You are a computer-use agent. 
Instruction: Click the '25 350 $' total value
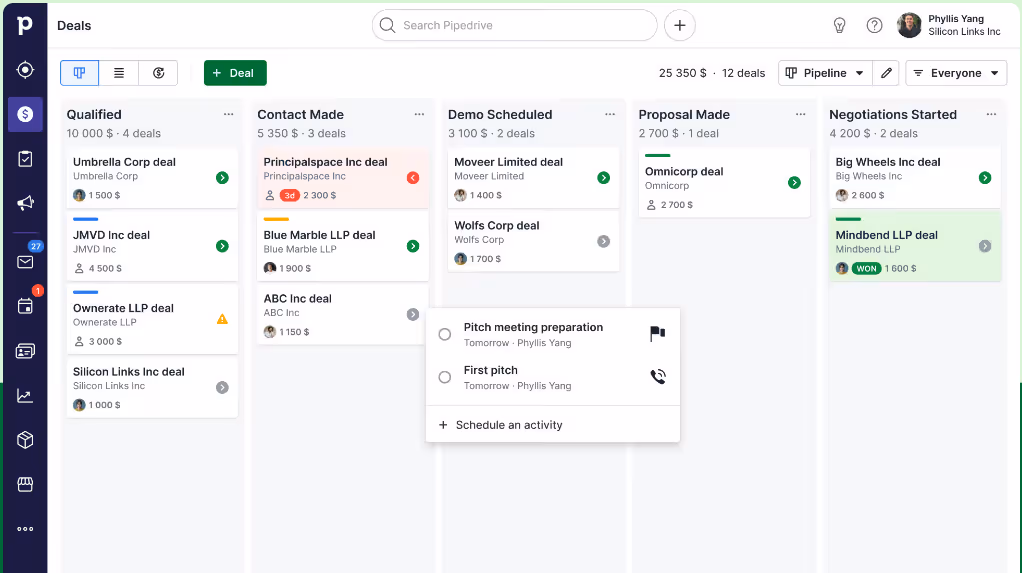click(682, 73)
